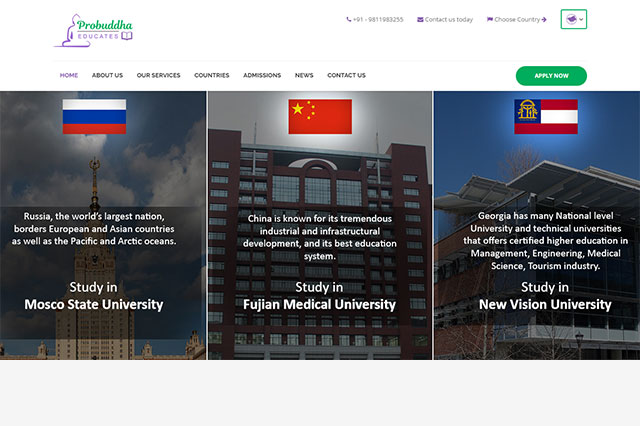Click the green Apply Now button

(x=551, y=76)
